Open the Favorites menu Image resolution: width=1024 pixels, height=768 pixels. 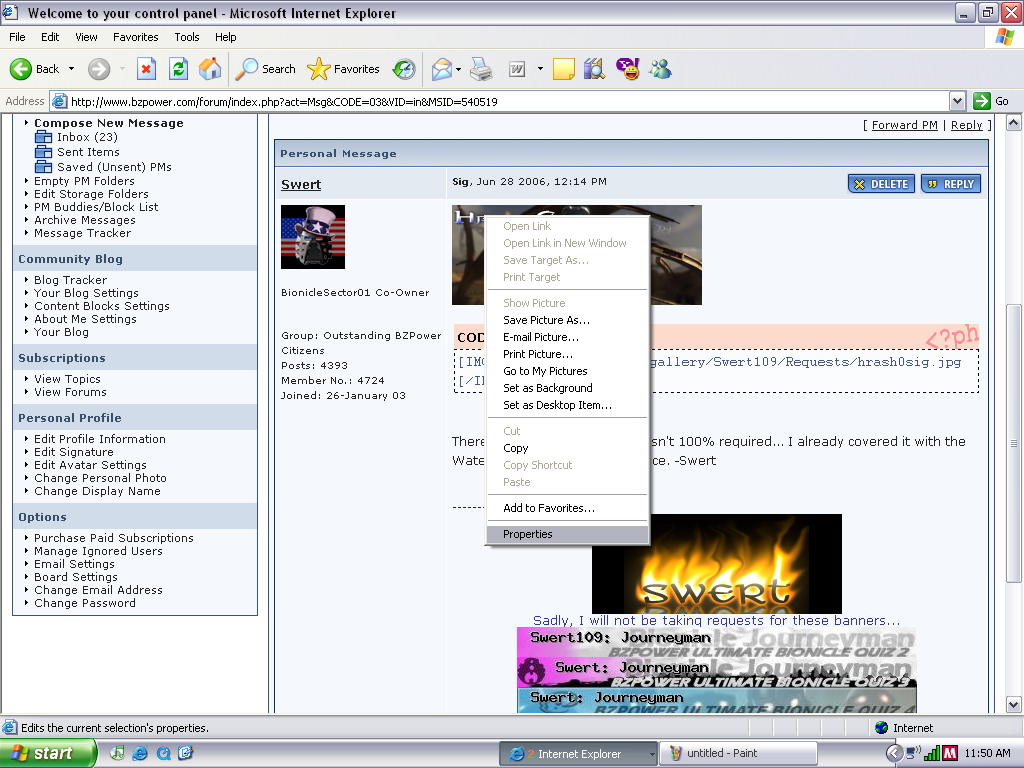135,37
